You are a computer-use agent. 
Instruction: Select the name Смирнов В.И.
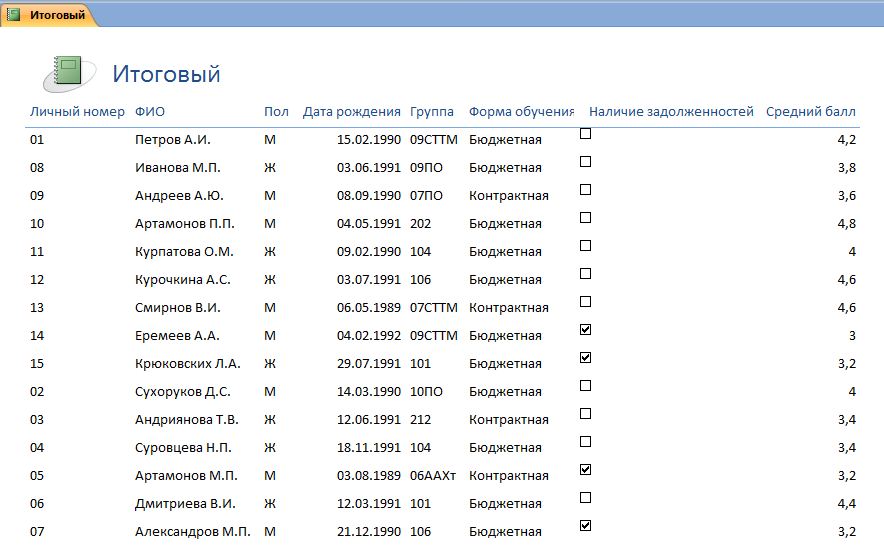click(178, 308)
